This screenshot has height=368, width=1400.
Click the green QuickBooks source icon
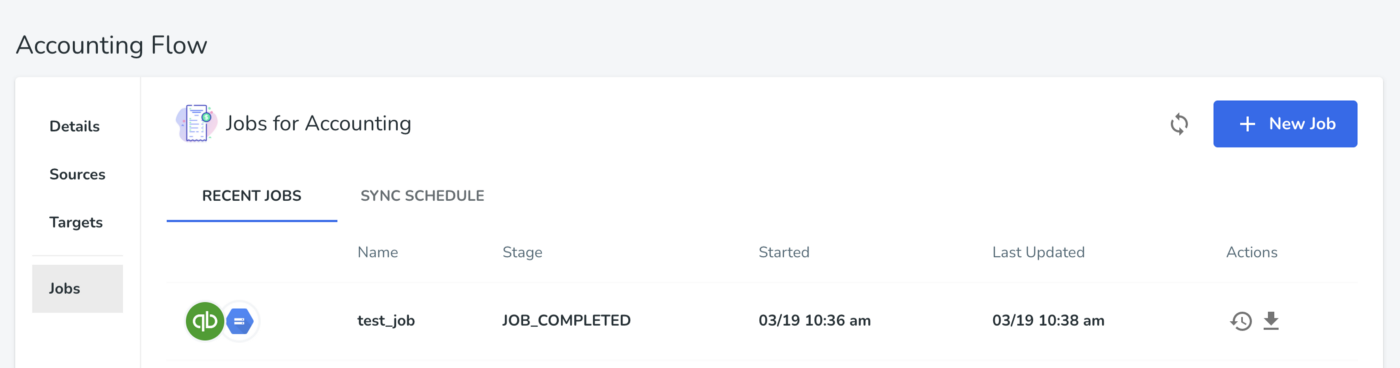205,321
